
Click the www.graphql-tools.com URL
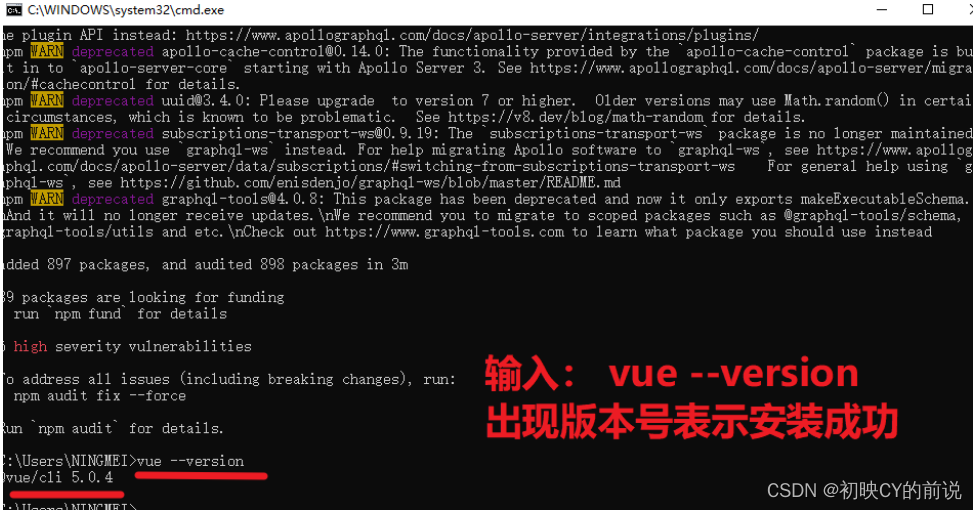click(445, 232)
